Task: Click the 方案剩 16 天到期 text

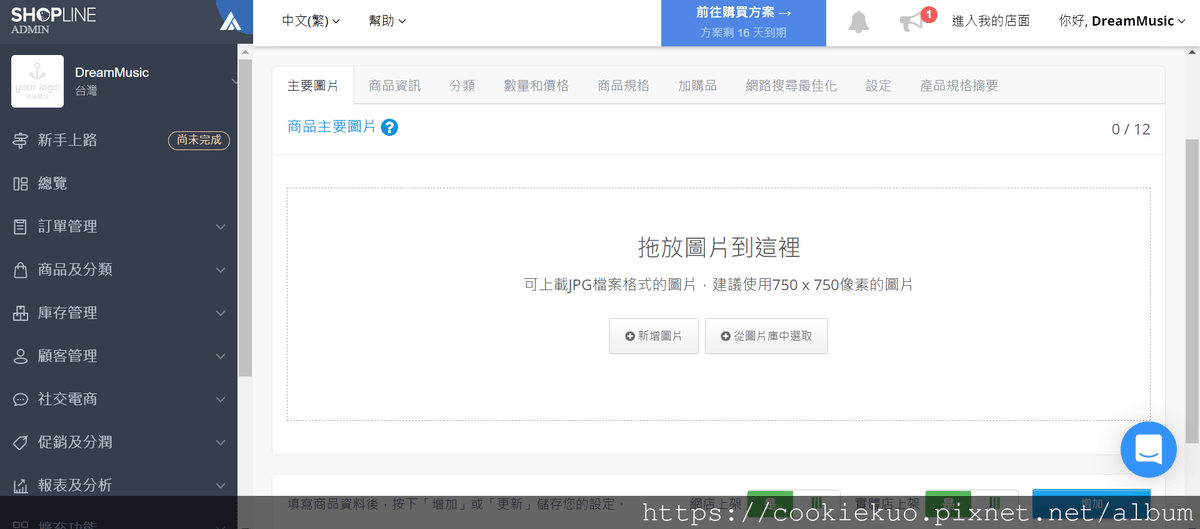Action: pyautogui.click(x=743, y=33)
